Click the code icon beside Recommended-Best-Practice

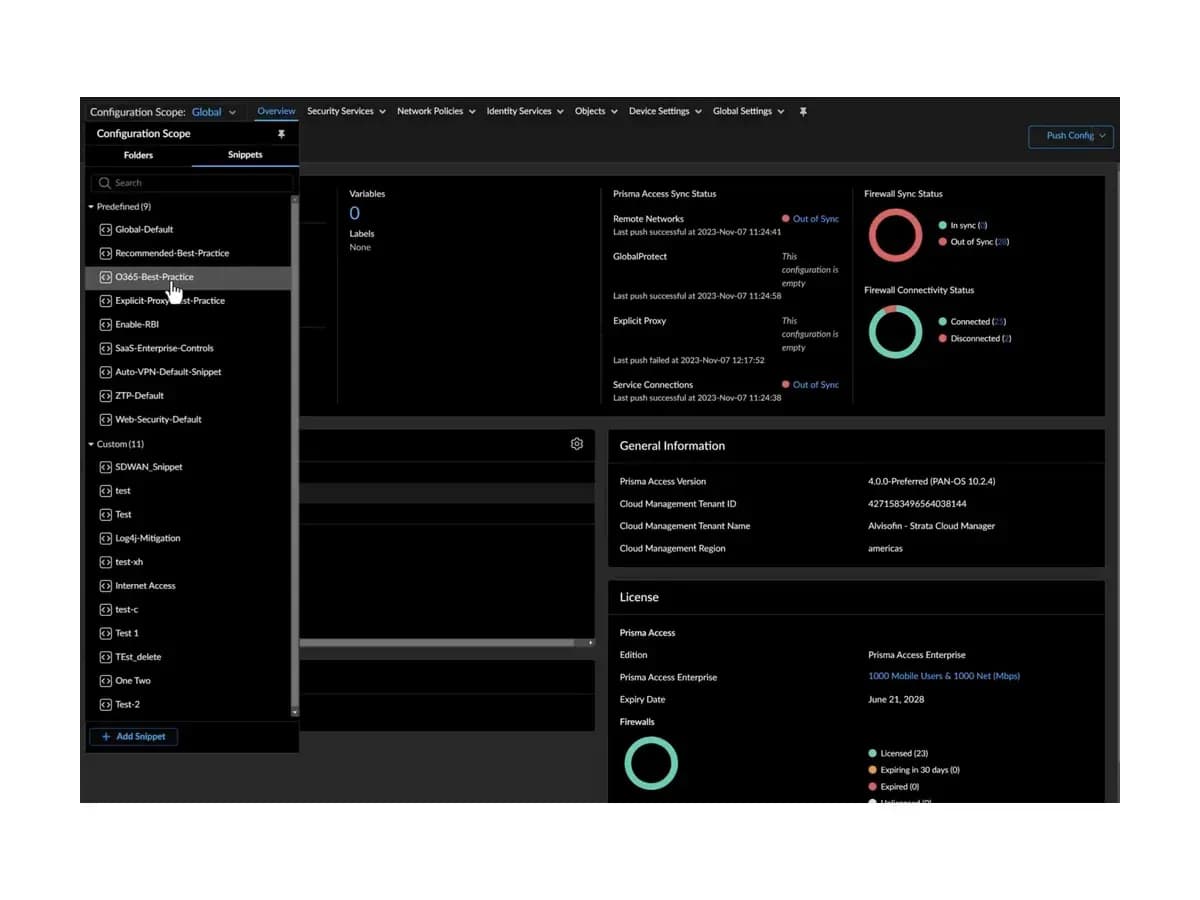[105, 253]
